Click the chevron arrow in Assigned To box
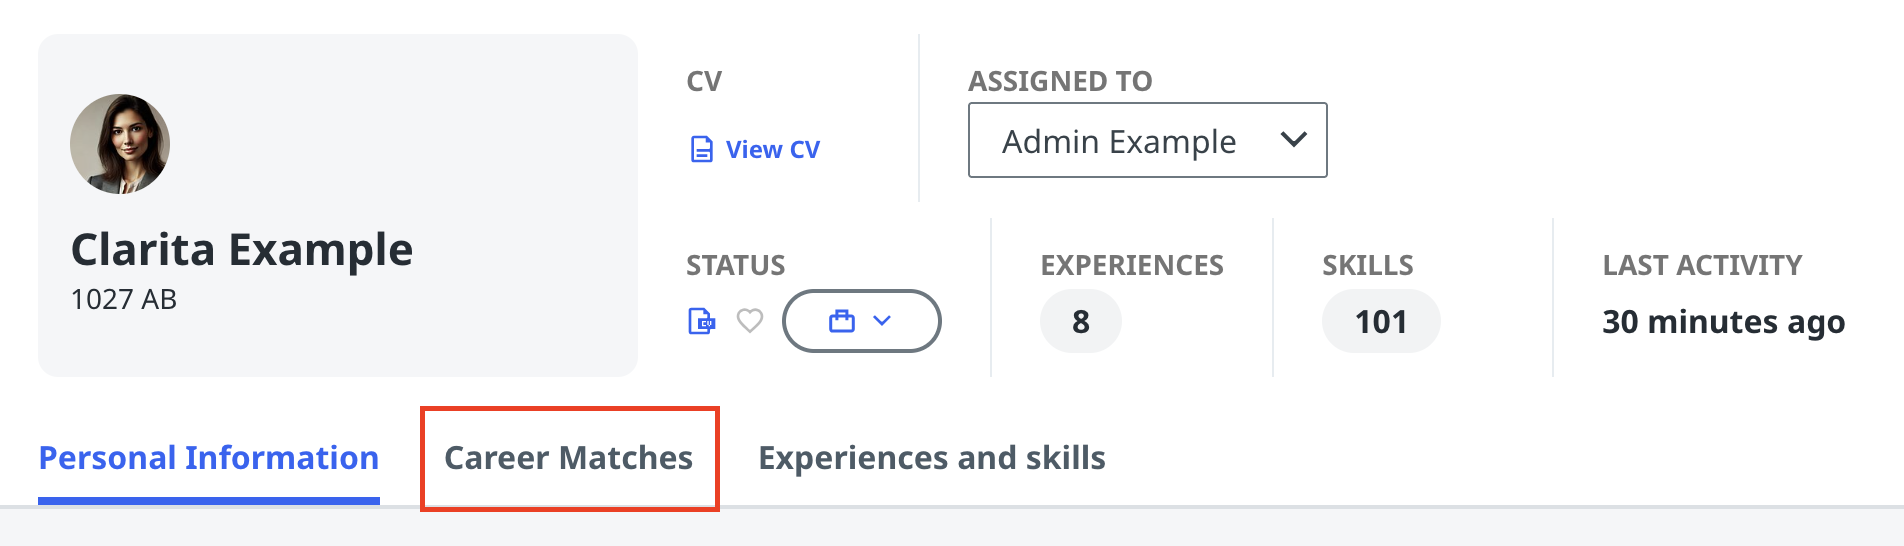Screen dimensions: 1904x546 [x=1293, y=140]
